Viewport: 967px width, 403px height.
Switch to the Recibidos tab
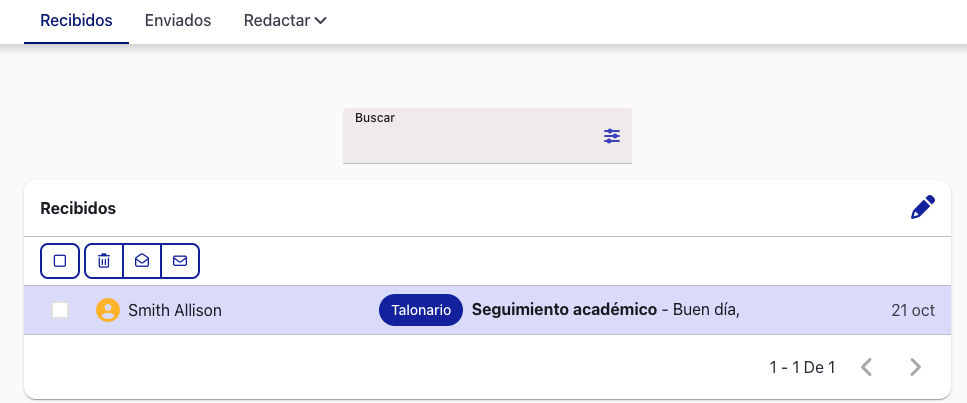[x=76, y=21]
